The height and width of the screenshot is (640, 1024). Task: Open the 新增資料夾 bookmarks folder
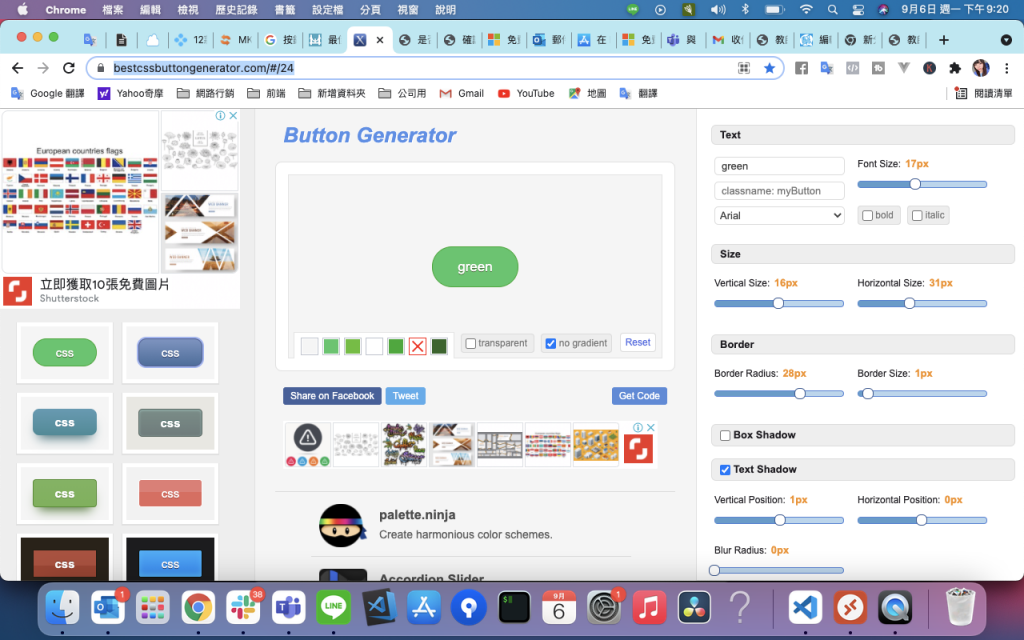tap(332, 93)
